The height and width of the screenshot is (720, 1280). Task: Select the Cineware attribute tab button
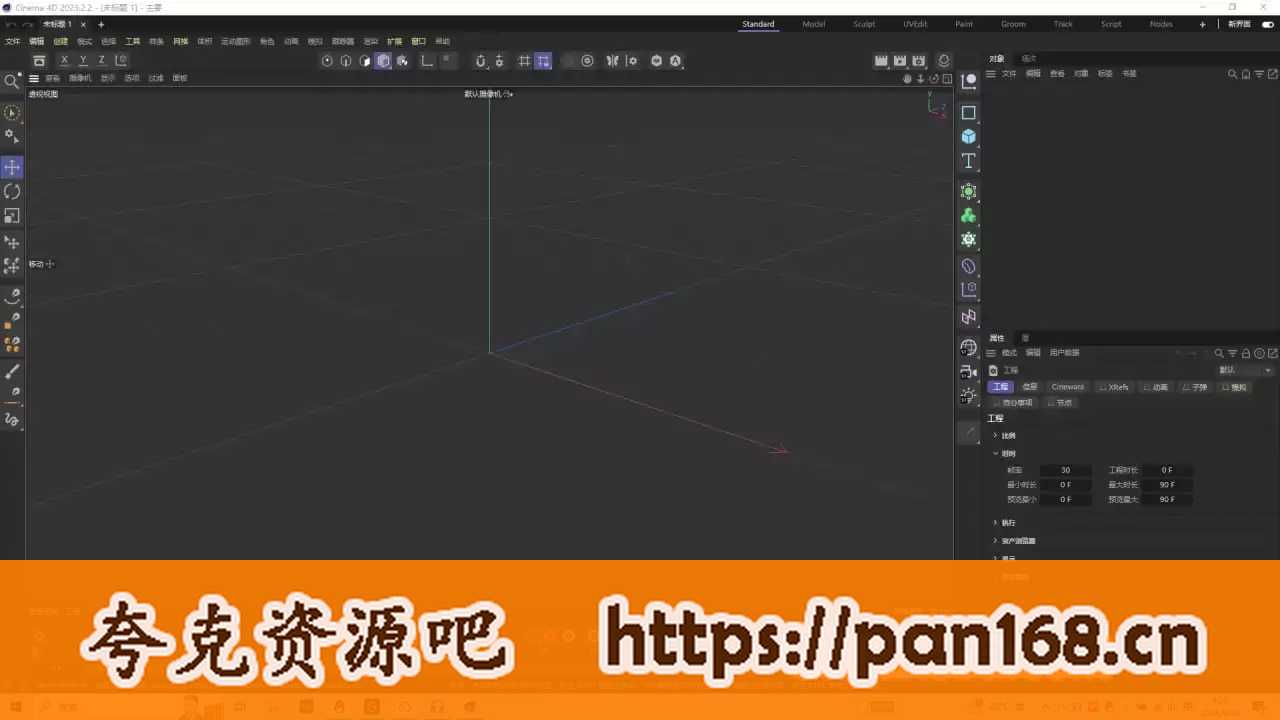pos(1067,387)
